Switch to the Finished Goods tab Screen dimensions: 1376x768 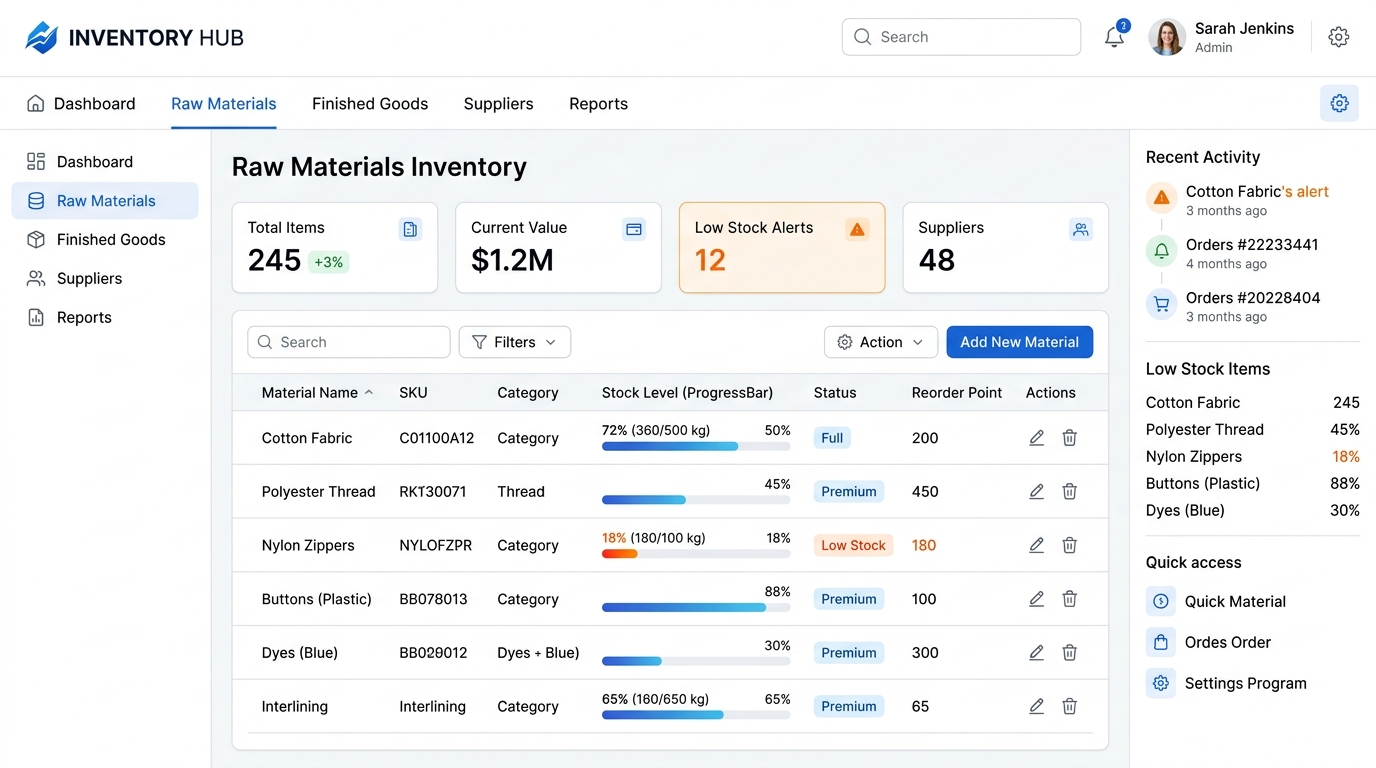(x=370, y=103)
